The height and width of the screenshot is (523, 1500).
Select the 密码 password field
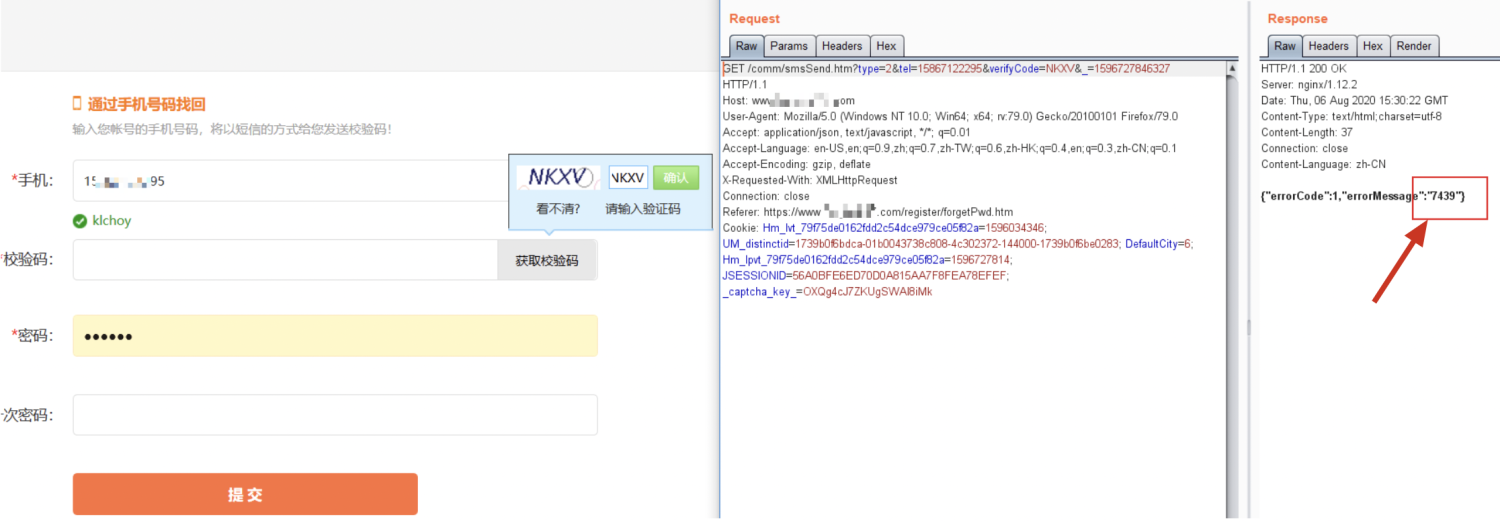coord(335,336)
